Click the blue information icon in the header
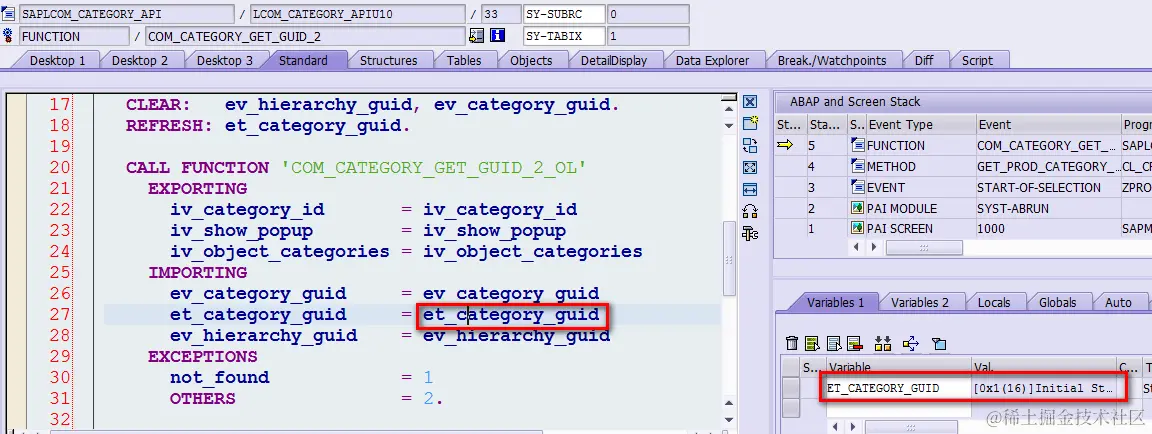1152x434 pixels. 497,35
